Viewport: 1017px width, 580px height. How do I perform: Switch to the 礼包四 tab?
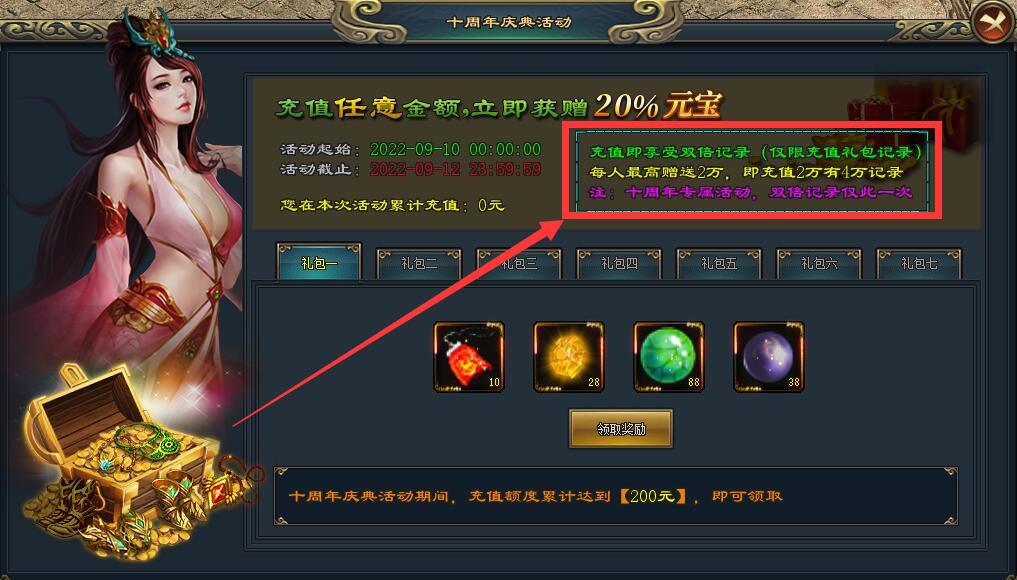point(619,263)
